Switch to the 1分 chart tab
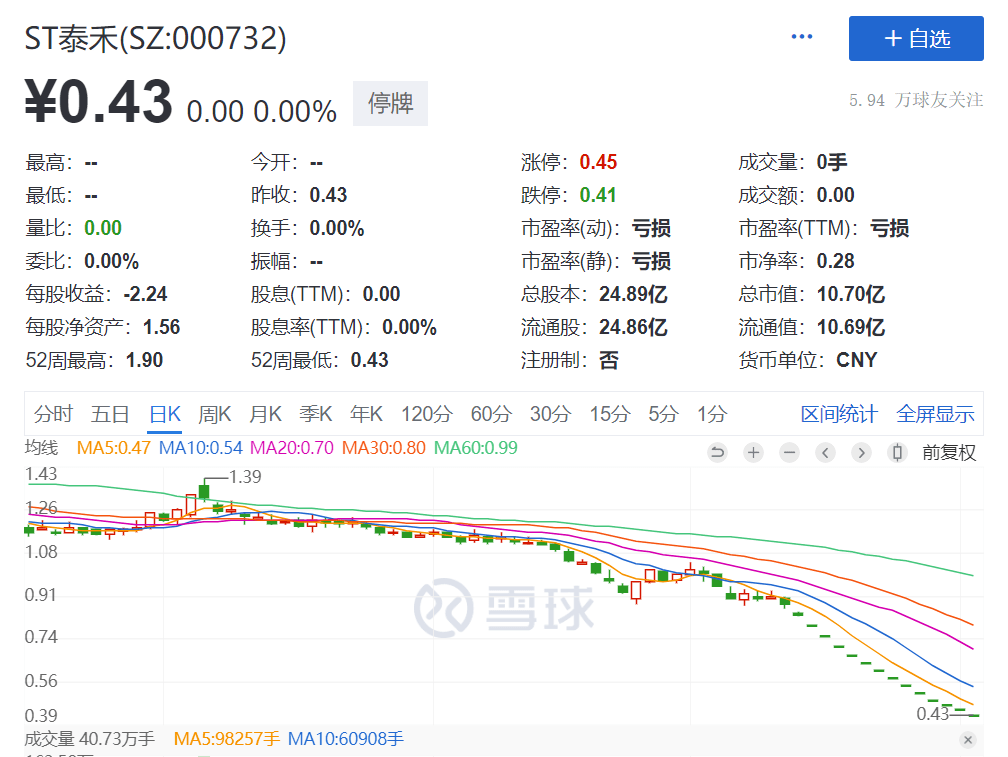The image size is (1008, 757). click(712, 414)
